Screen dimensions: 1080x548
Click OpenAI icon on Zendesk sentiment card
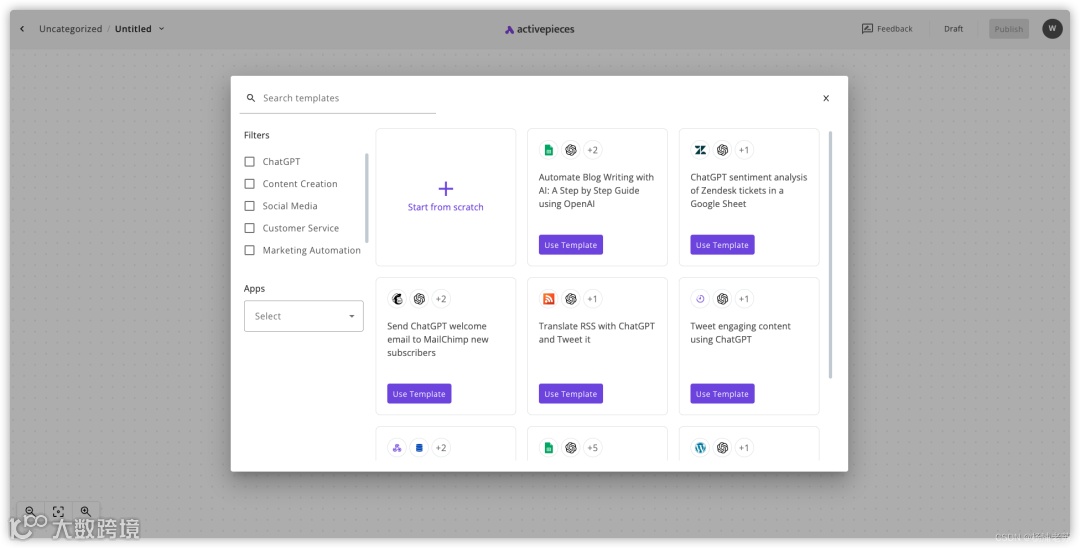[x=722, y=150]
